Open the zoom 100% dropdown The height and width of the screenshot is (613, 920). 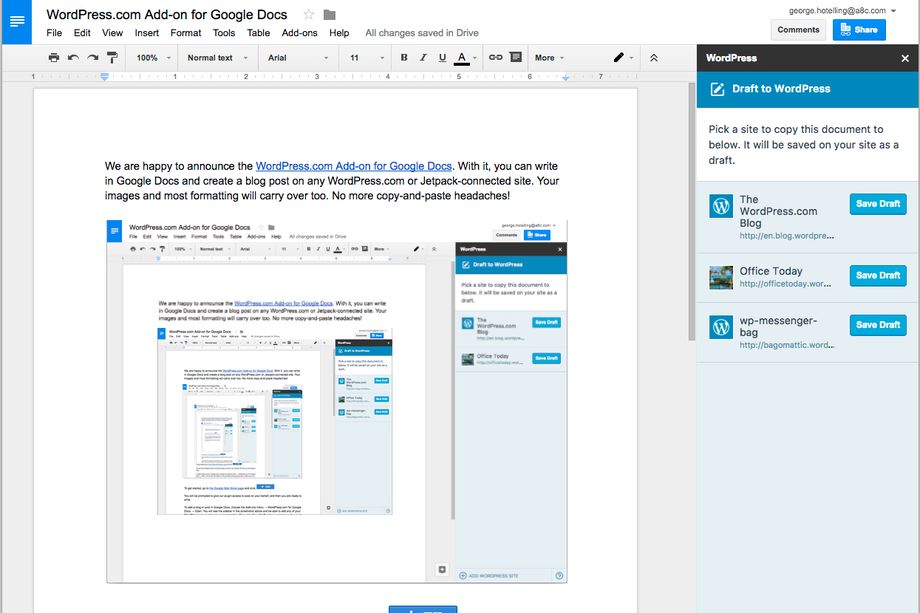(x=153, y=58)
